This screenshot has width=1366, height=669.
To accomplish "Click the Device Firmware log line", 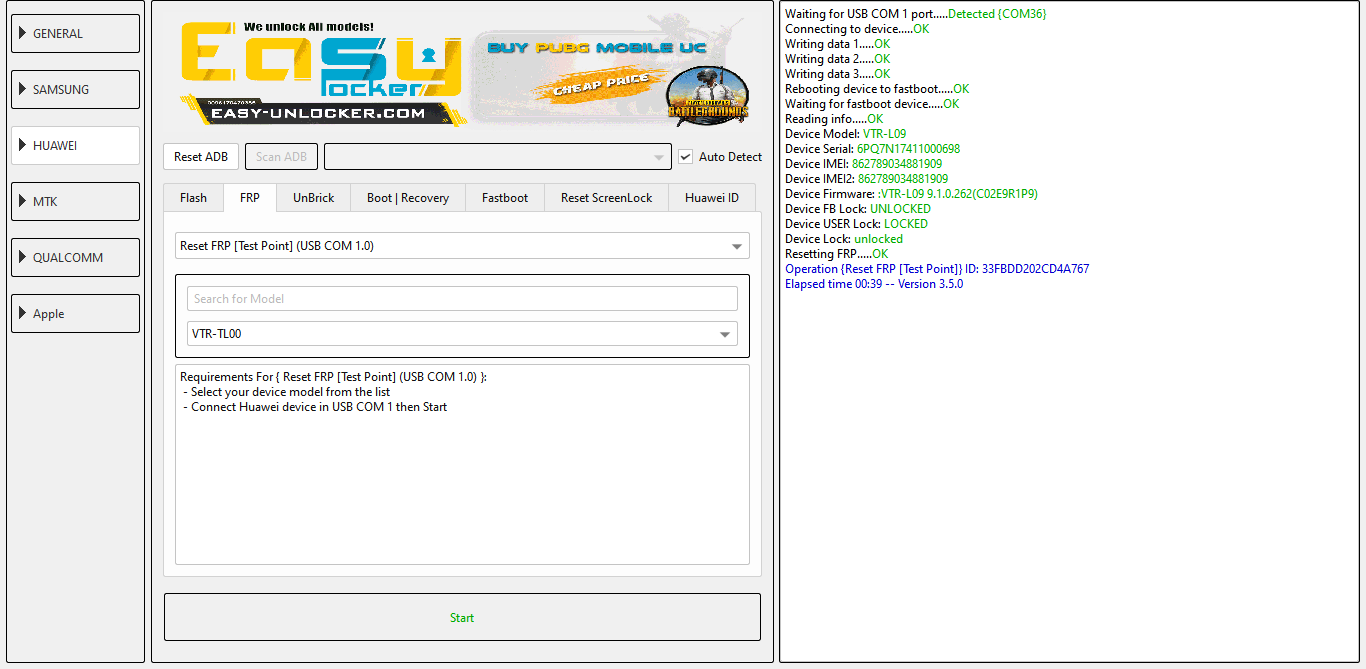I will tap(911, 194).
